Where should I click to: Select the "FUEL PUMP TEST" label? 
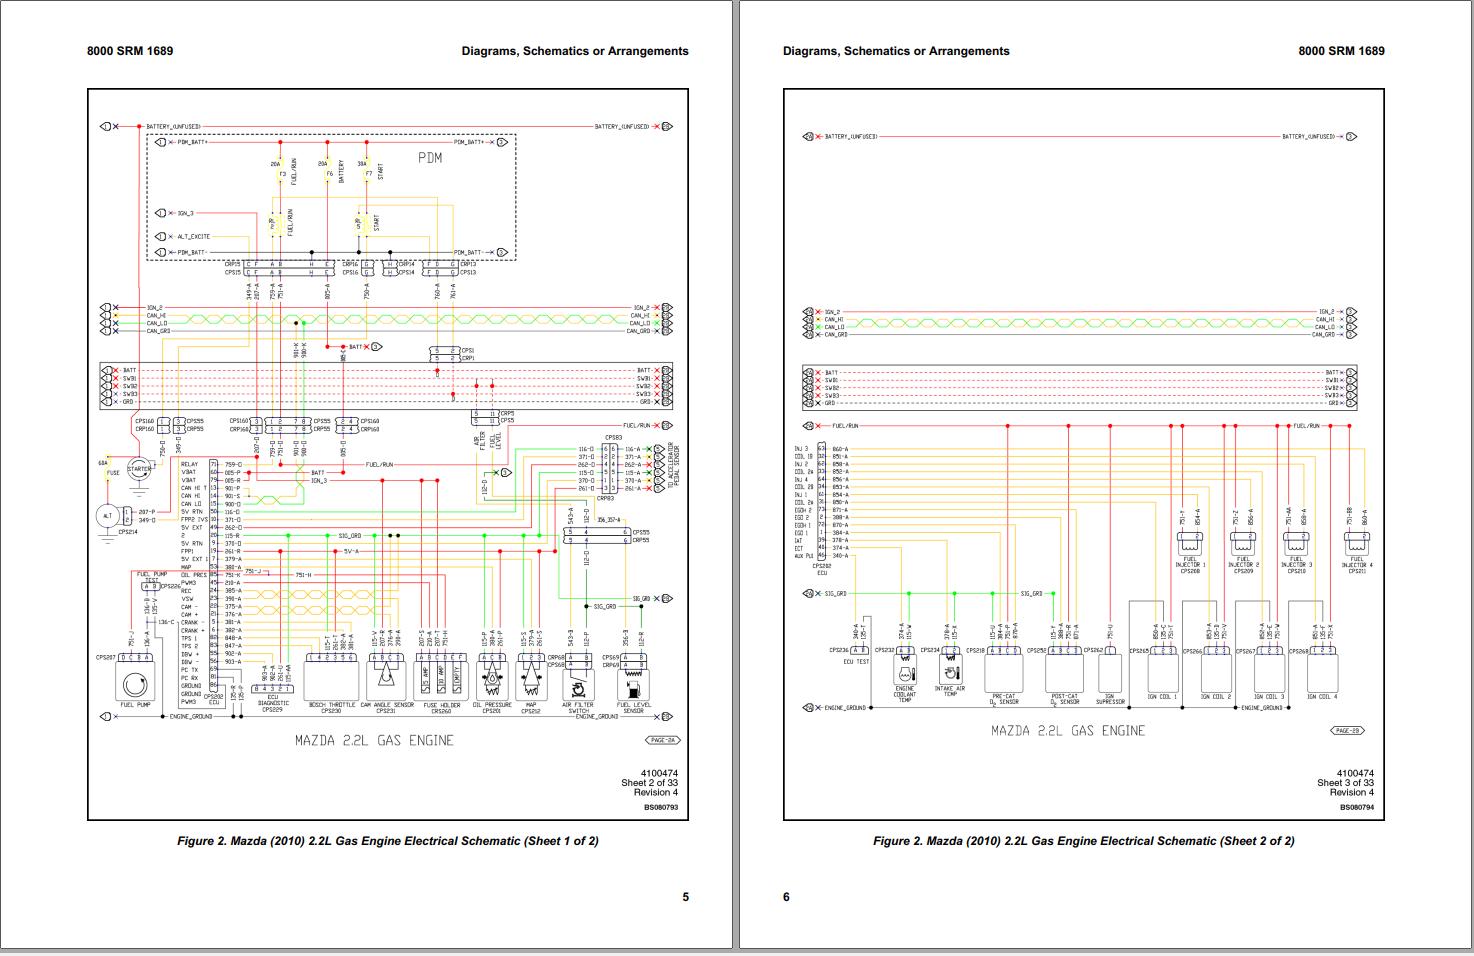click(152, 577)
